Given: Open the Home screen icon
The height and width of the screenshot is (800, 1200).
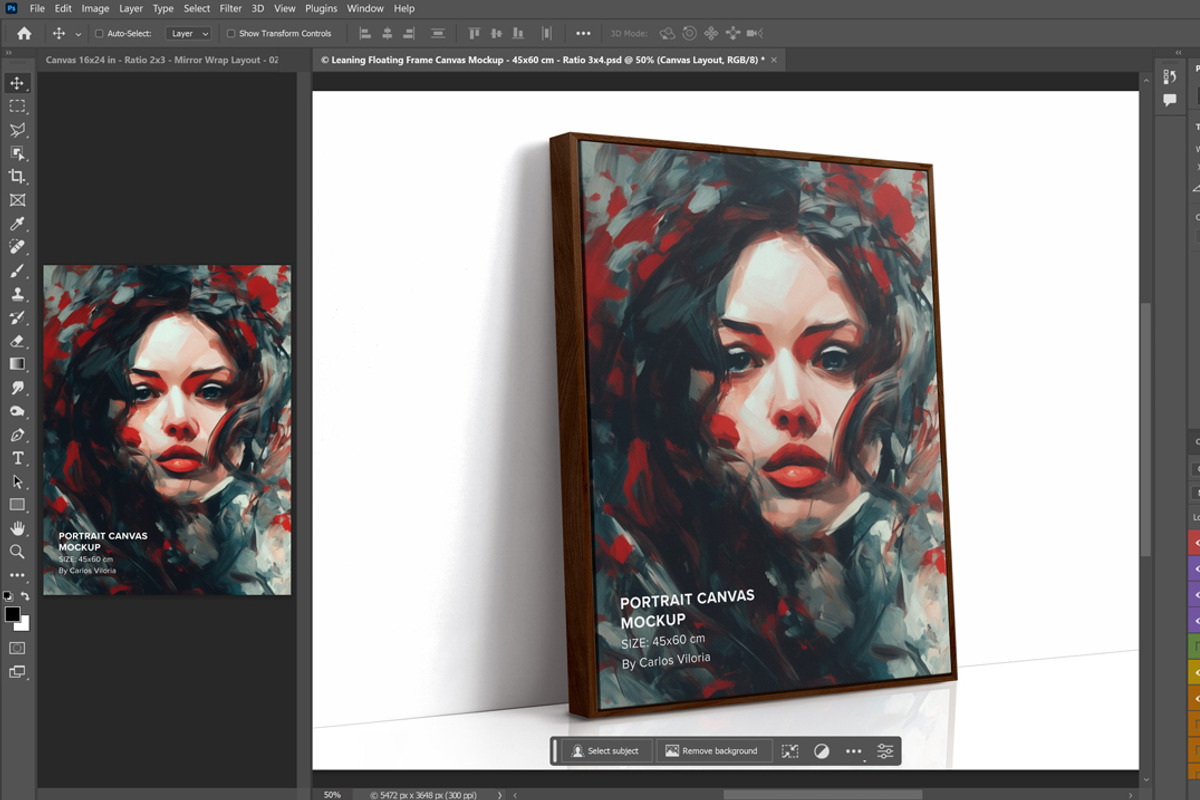Looking at the screenshot, I should click(x=24, y=33).
